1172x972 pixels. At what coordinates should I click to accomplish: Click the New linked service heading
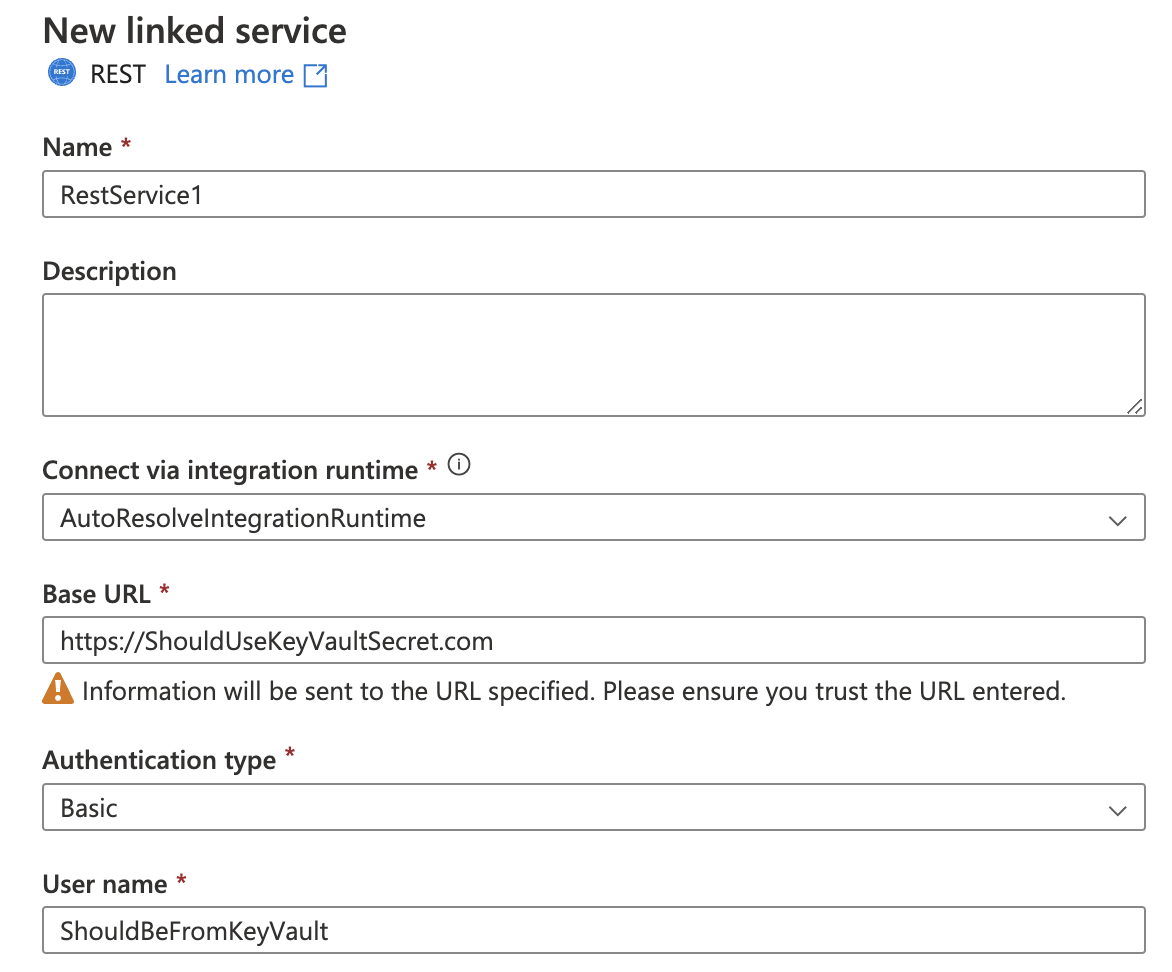click(x=195, y=31)
